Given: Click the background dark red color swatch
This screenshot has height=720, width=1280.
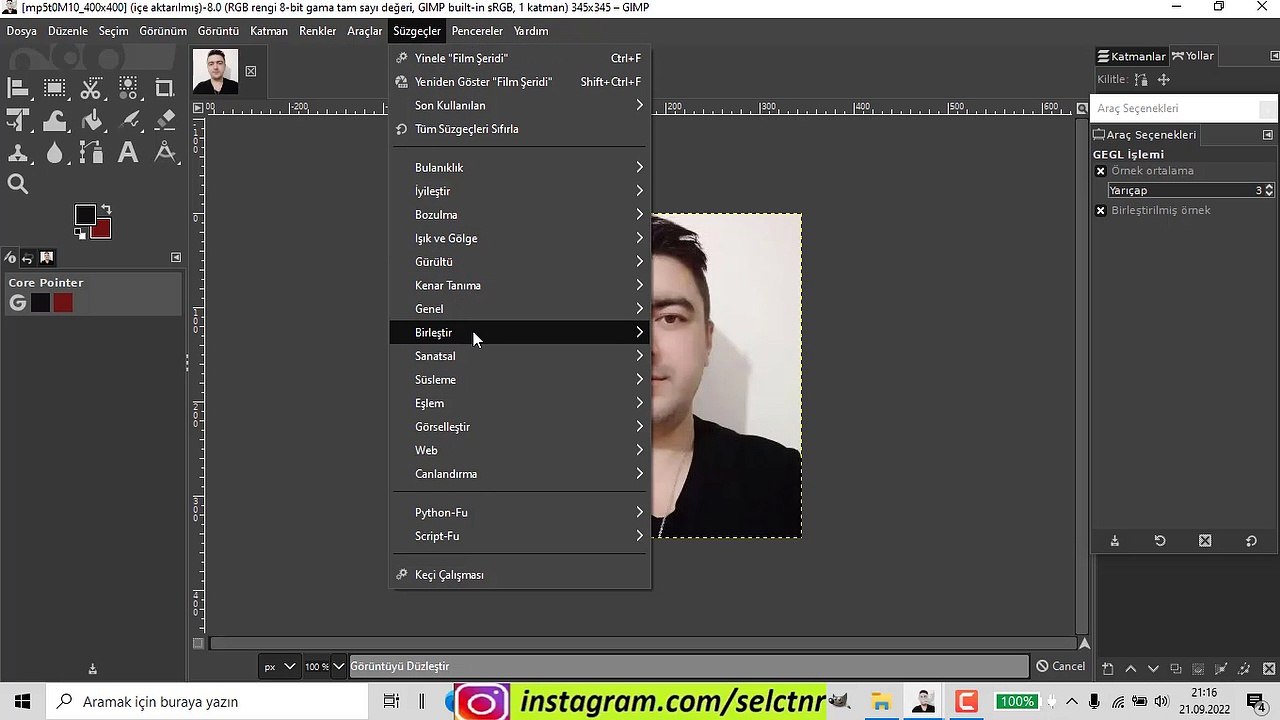Looking at the screenshot, I should pos(102,230).
